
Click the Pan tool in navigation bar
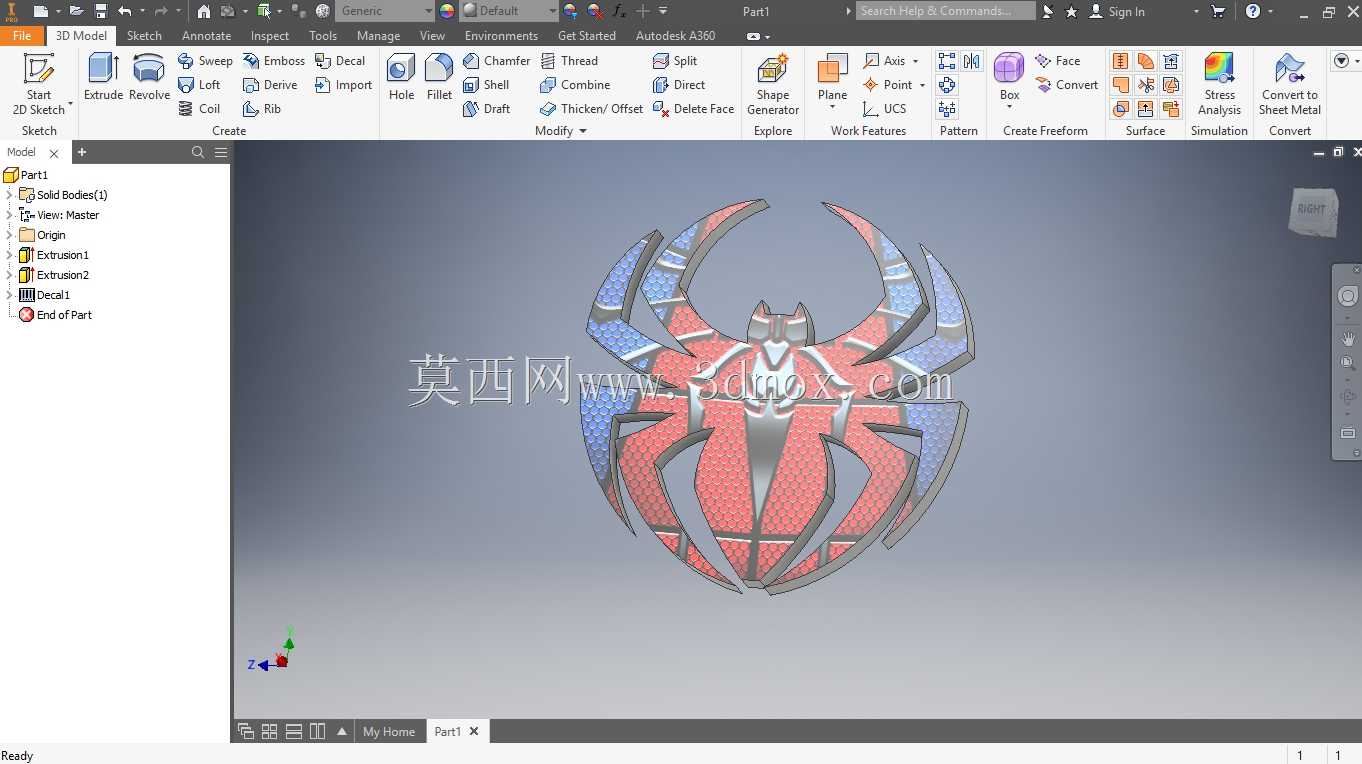1348,339
